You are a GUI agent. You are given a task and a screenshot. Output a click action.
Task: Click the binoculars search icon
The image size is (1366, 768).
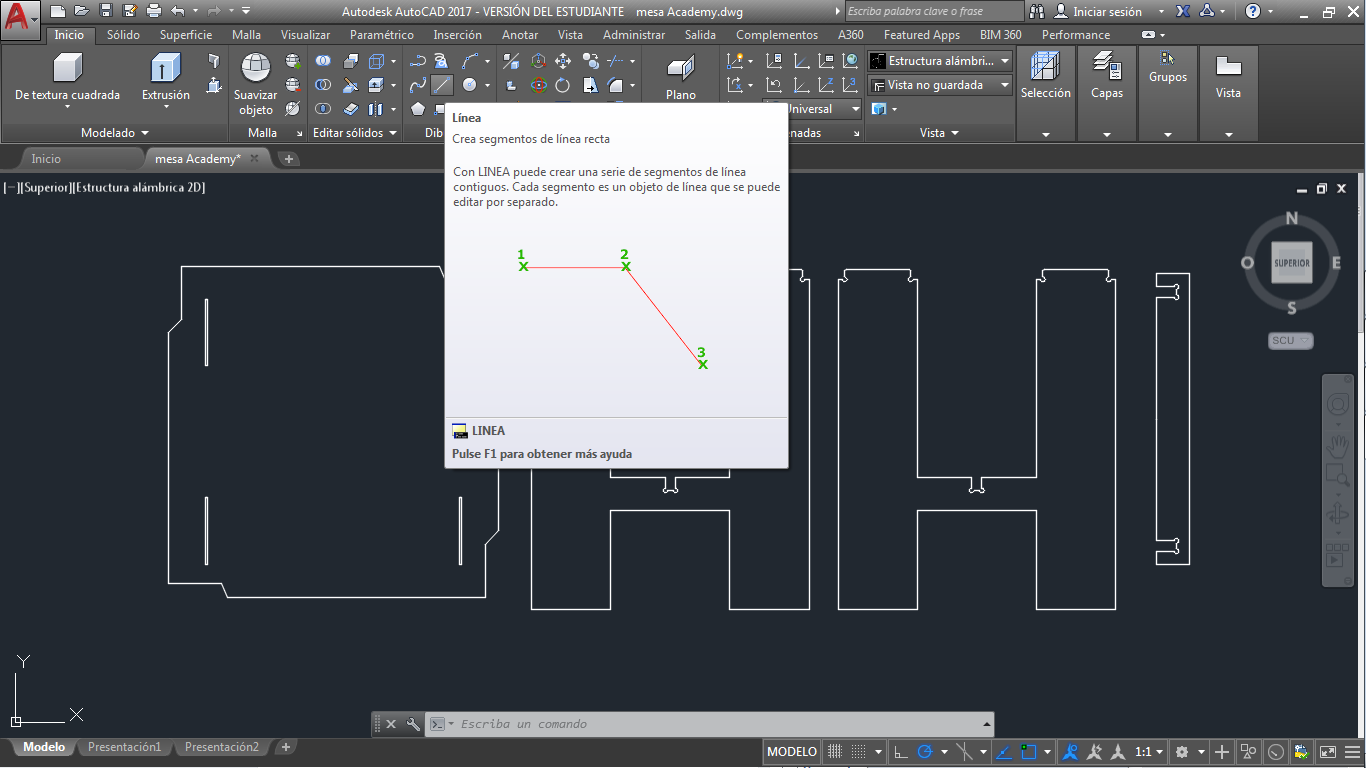tap(1036, 12)
